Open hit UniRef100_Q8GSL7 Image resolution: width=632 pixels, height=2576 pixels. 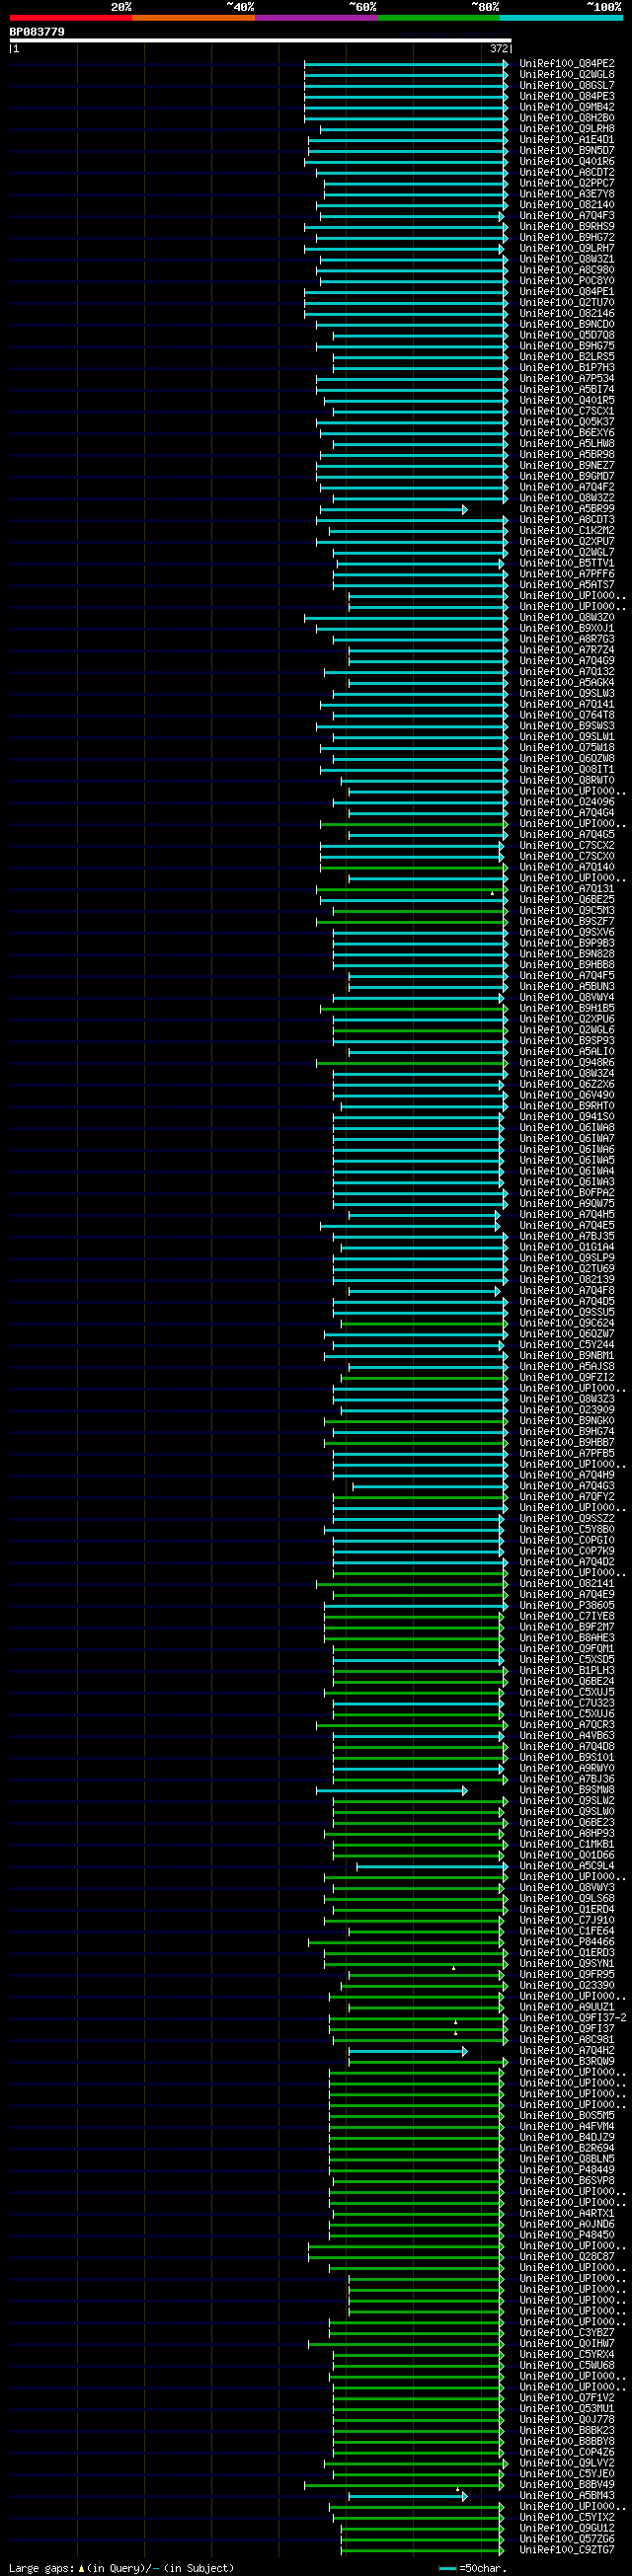coord(567,86)
